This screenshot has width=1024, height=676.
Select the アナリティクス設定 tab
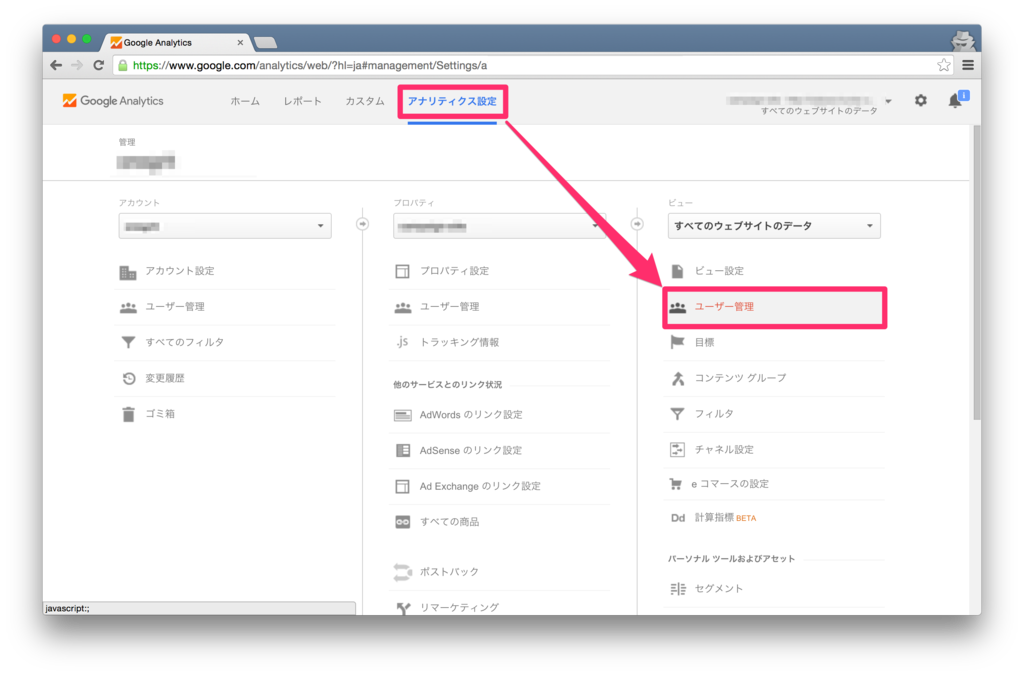[452, 101]
